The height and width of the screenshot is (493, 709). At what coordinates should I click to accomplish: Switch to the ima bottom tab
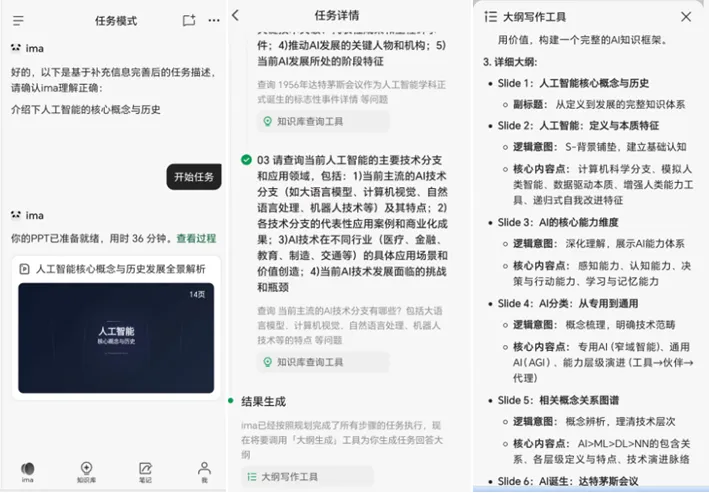point(28,473)
